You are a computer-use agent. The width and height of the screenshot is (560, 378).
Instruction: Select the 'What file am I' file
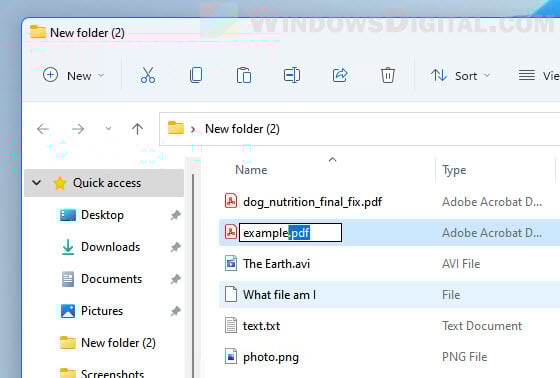pyautogui.click(x=279, y=295)
